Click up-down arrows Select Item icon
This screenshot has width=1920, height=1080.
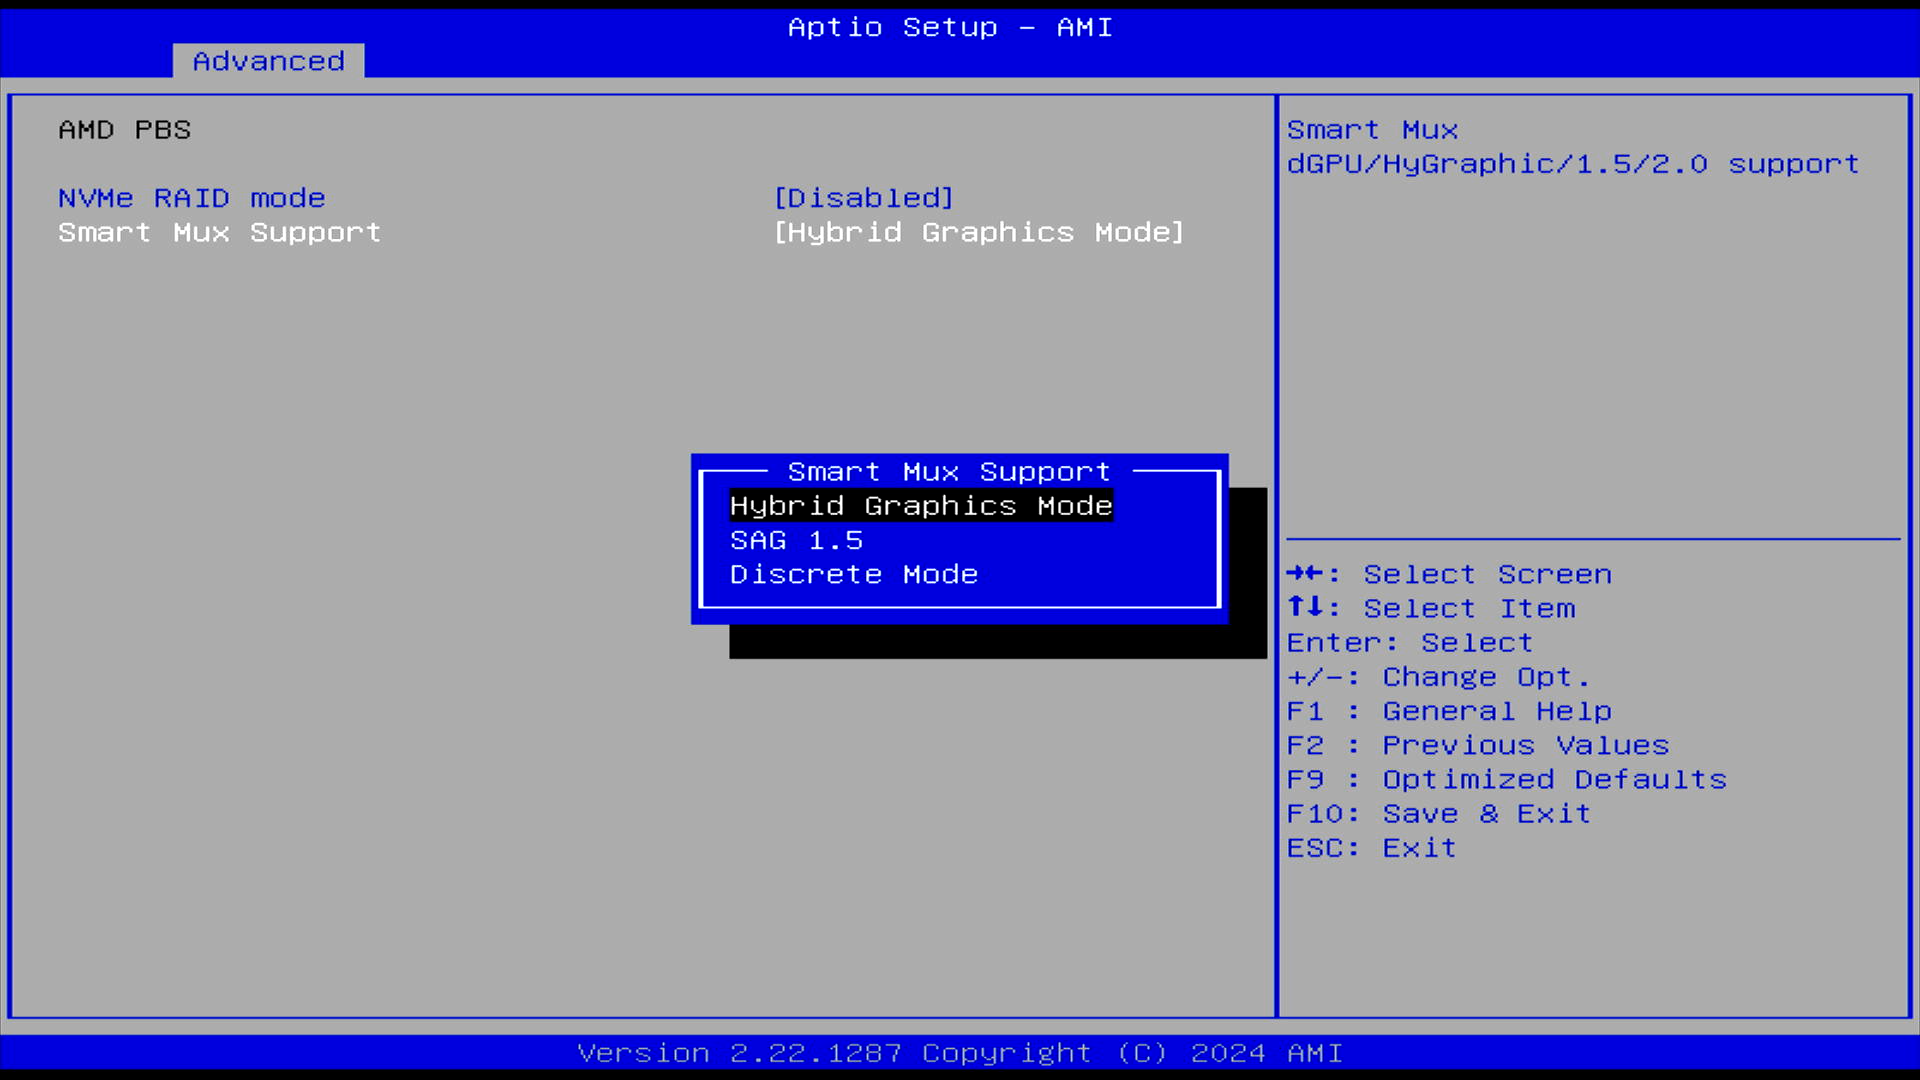point(1305,608)
